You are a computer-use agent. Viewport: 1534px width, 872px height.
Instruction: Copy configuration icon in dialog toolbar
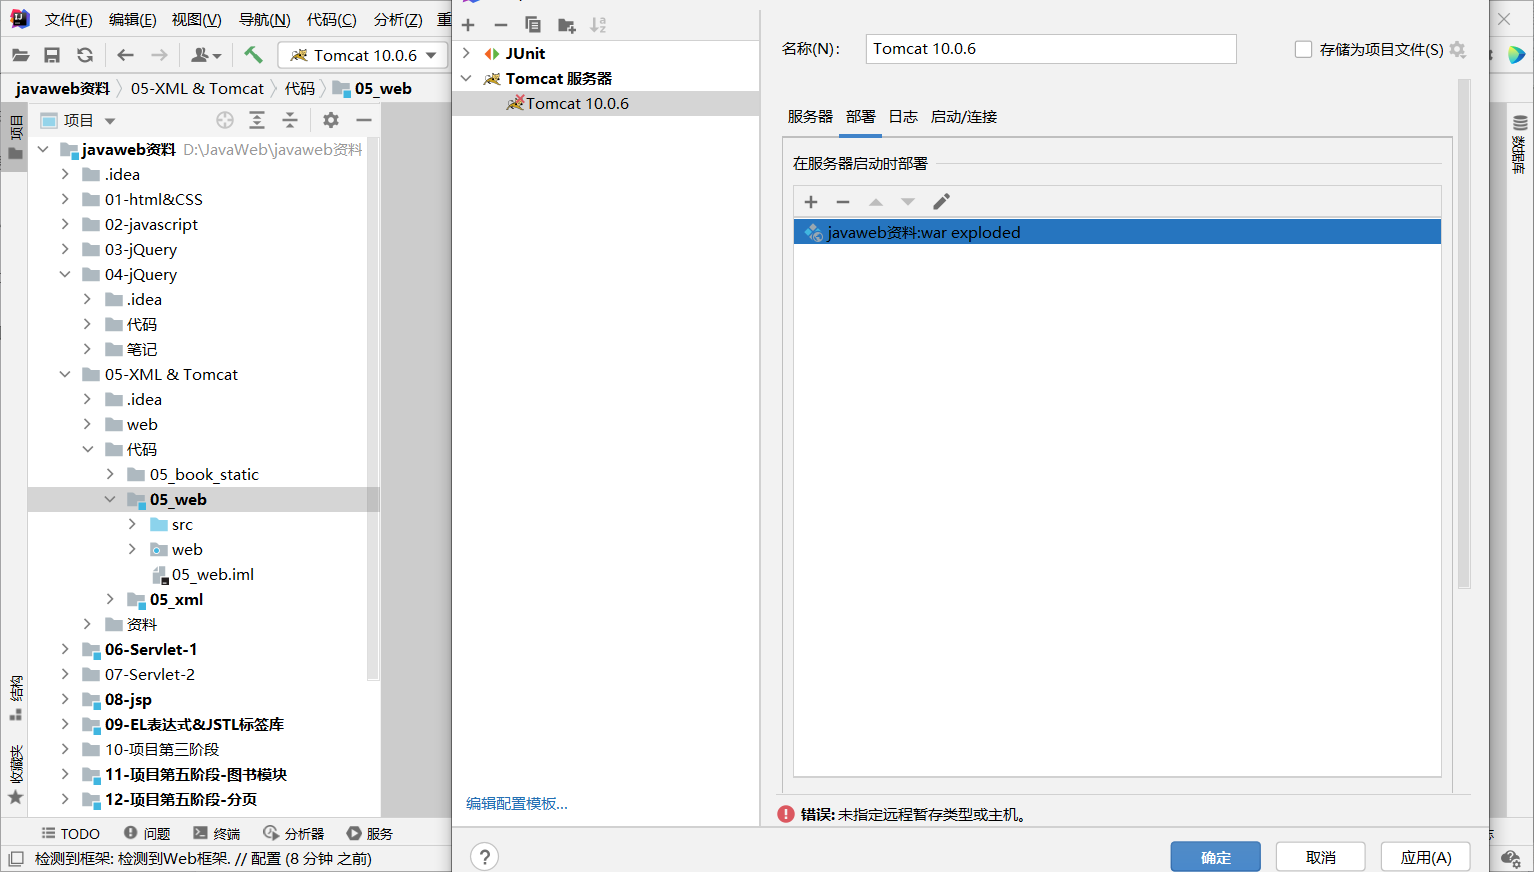click(533, 25)
